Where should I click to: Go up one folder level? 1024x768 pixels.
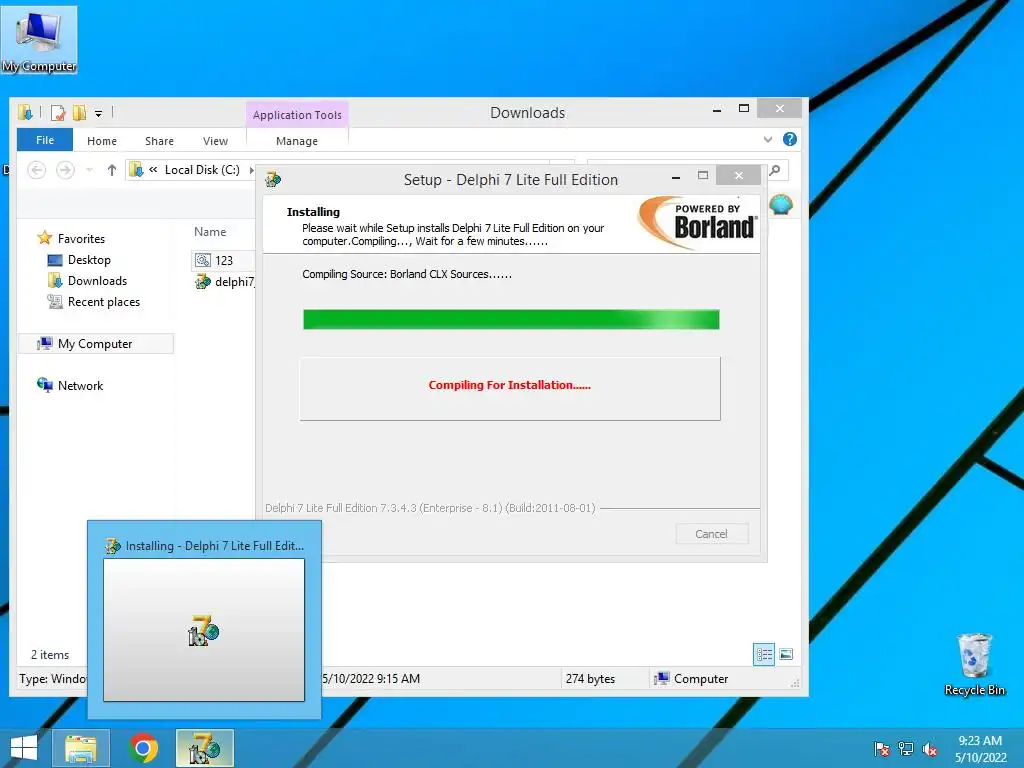[112, 170]
